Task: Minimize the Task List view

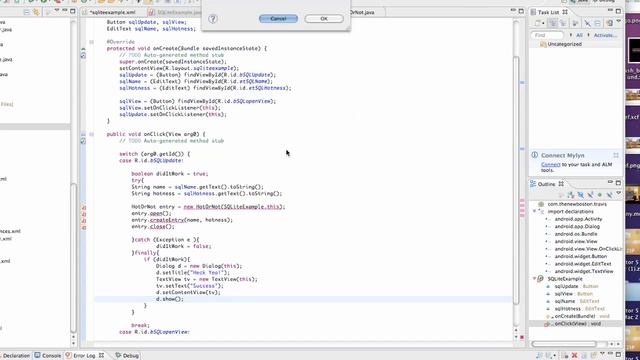Action: pos(610,11)
